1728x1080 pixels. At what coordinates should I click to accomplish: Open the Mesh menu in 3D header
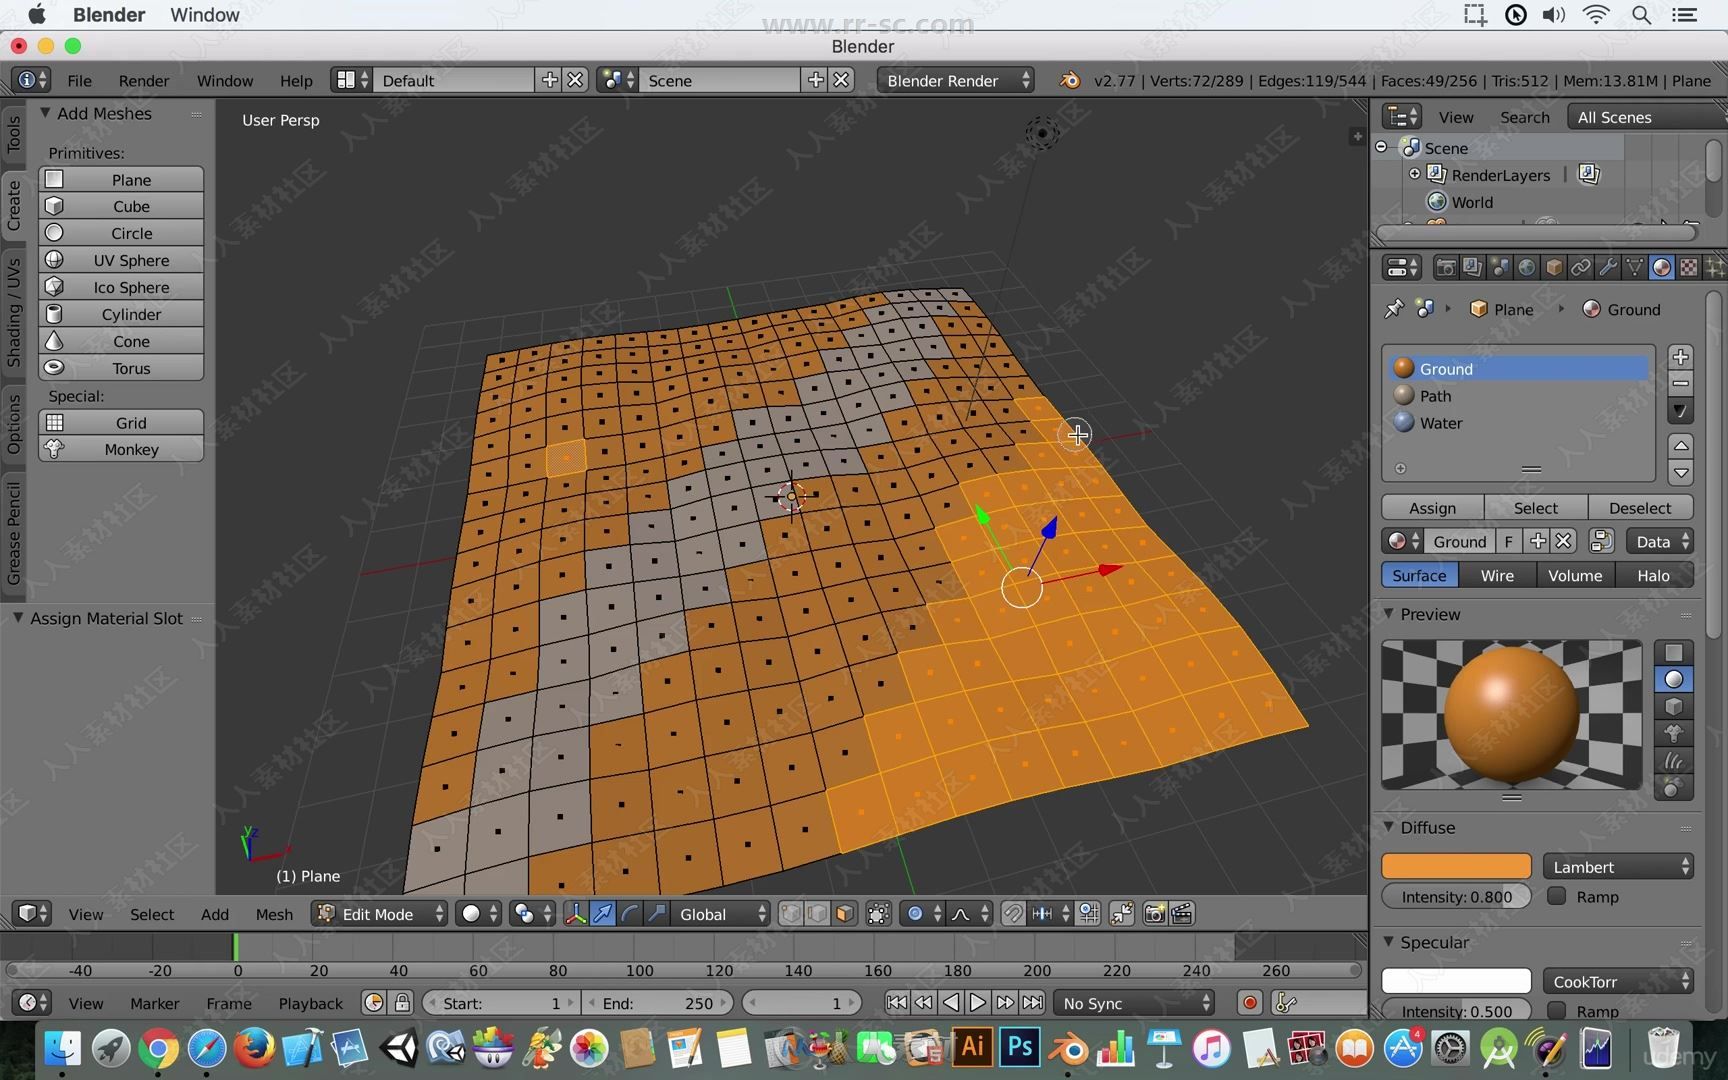(x=274, y=914)
